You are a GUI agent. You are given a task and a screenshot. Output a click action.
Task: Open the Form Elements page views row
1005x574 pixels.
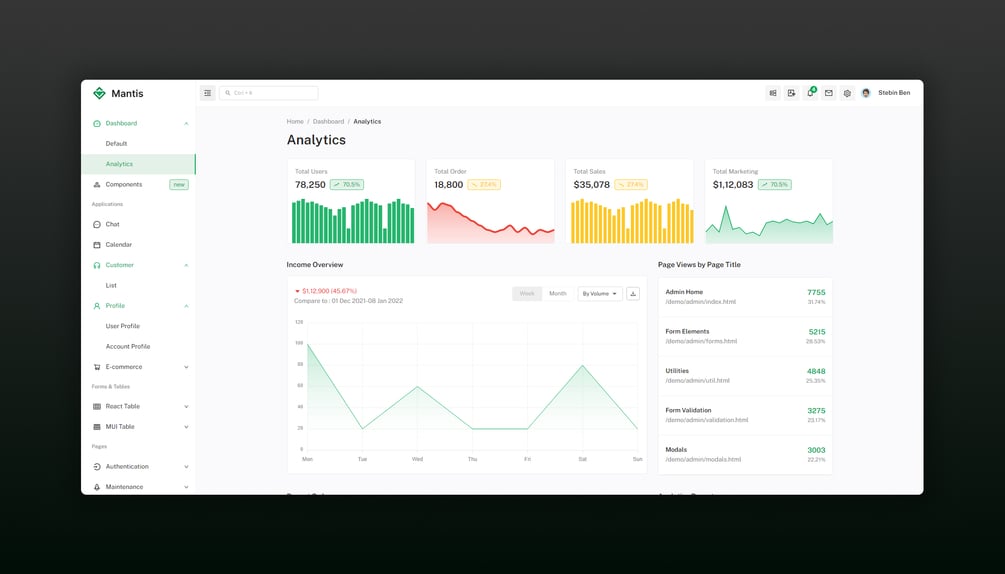click(x=745, y=336)
